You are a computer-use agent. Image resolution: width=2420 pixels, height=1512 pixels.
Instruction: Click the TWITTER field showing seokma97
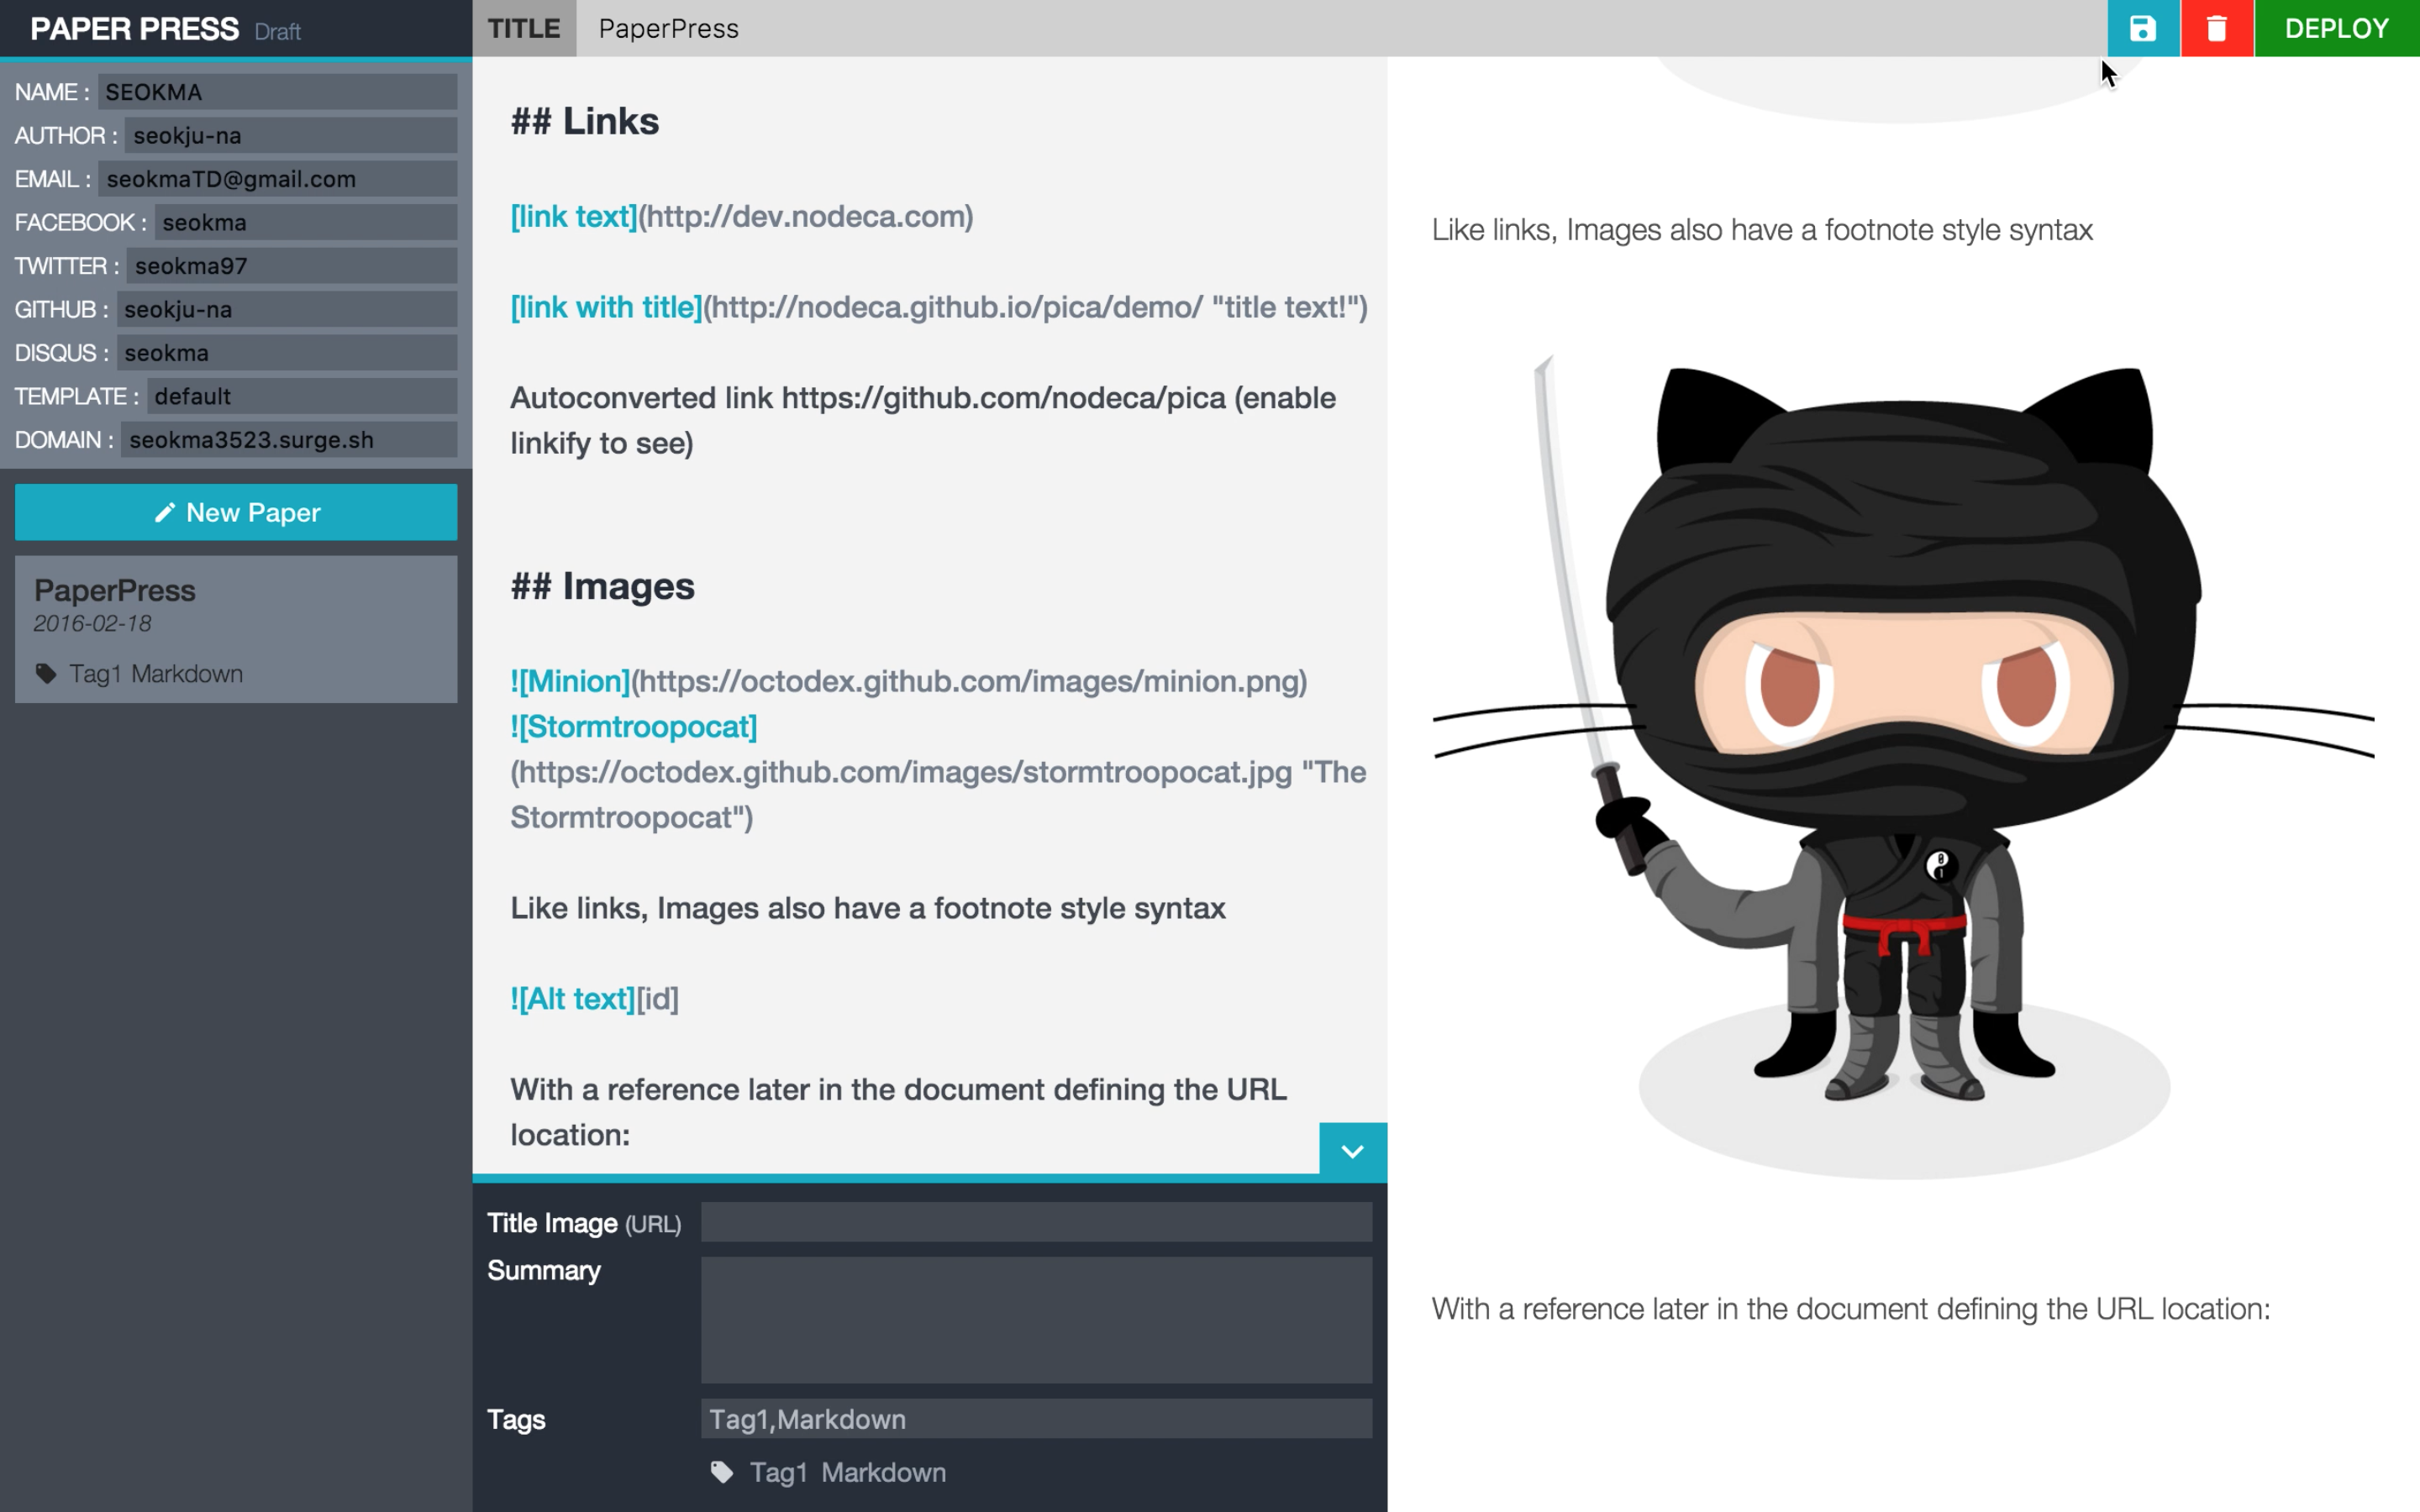tap(291, 266)
